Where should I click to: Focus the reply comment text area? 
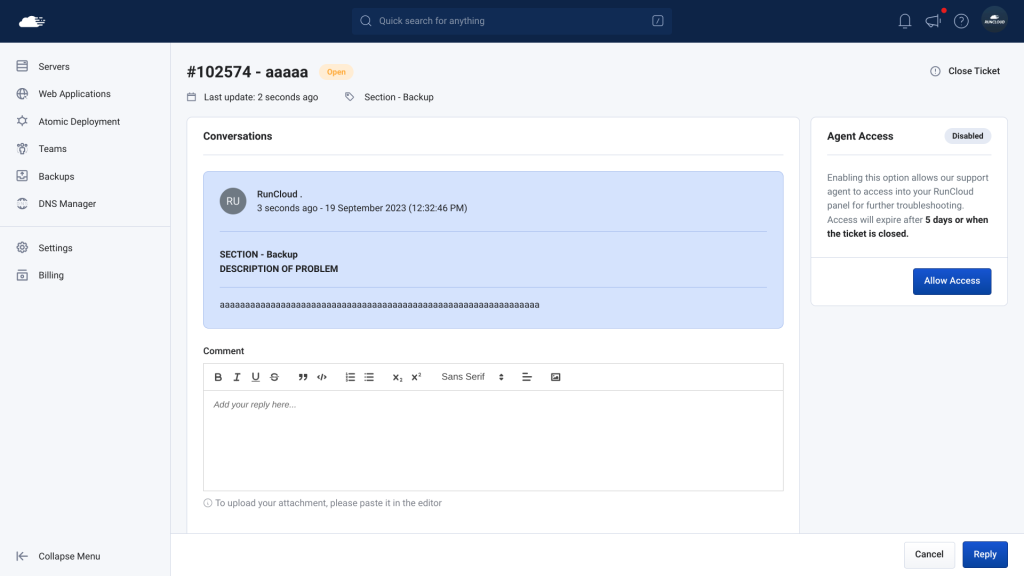coord(493,440)
